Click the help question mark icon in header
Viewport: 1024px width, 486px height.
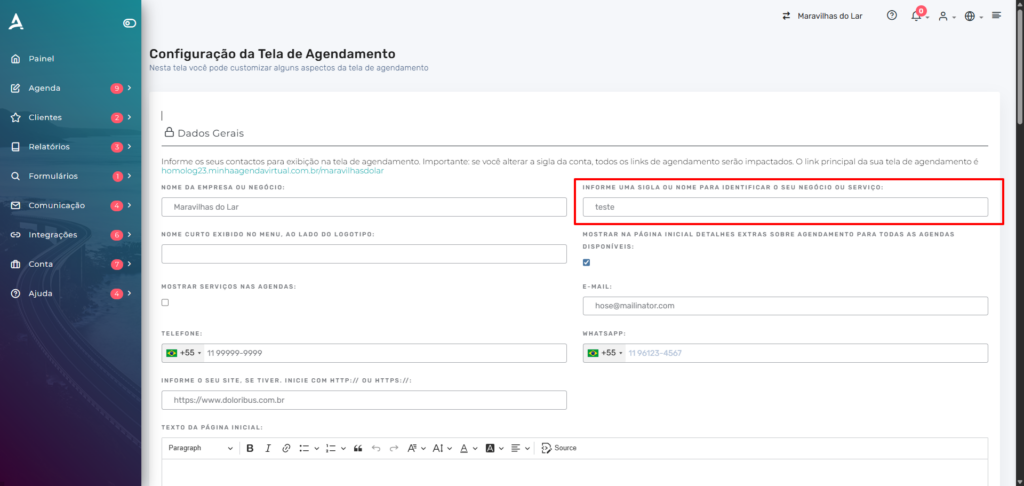[x=892, y=16]
